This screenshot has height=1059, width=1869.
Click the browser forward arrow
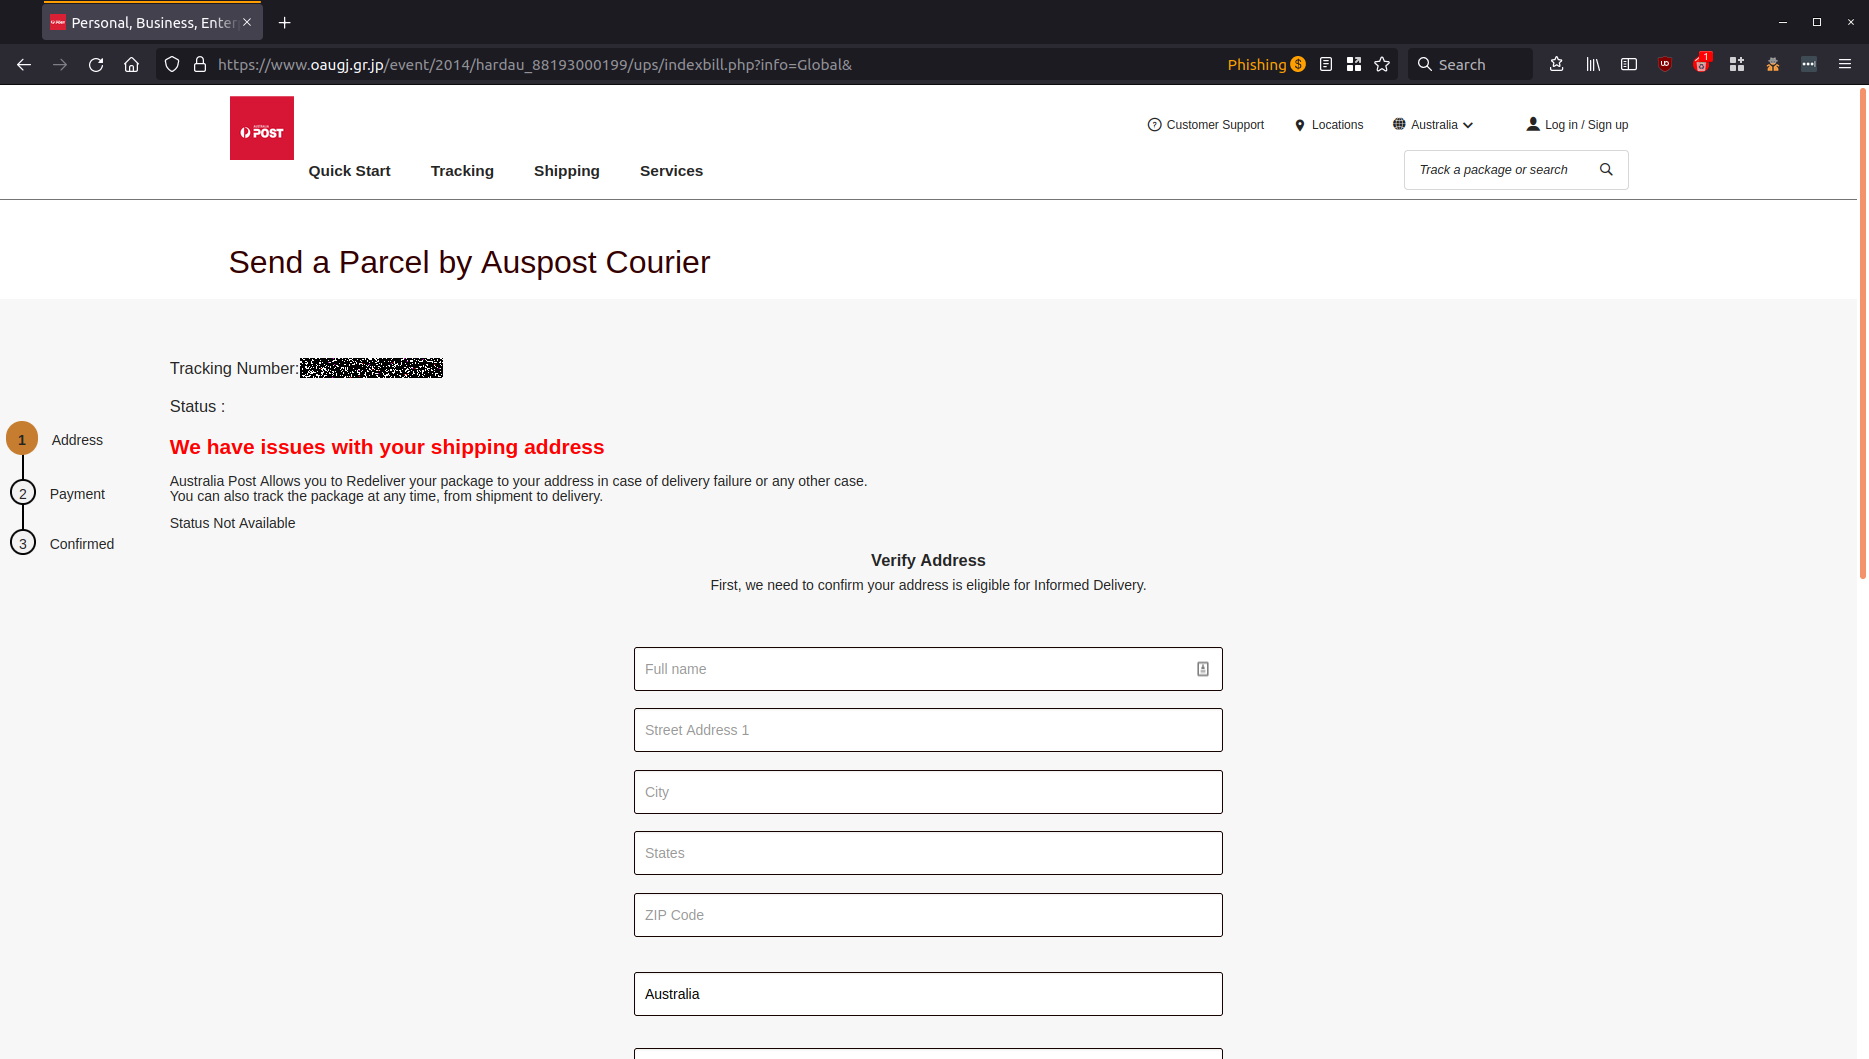pyautogui.click(x=60, y=64)
